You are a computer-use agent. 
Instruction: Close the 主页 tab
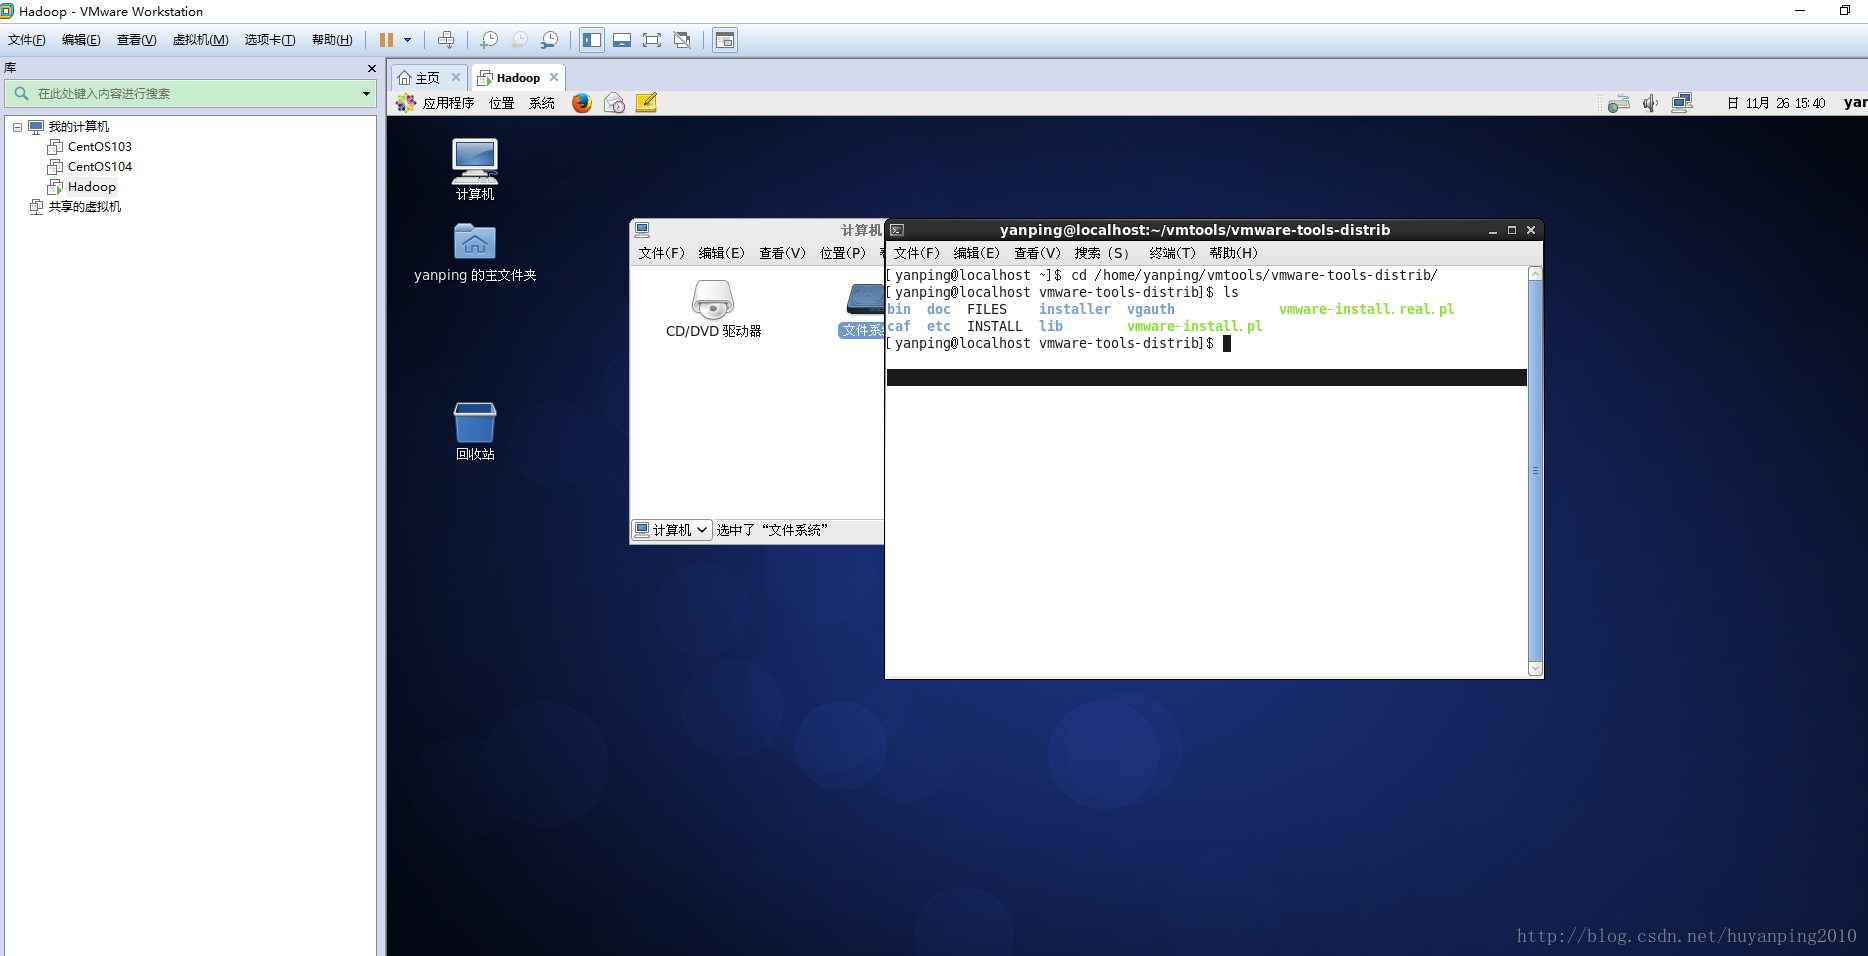click(456, 77)
